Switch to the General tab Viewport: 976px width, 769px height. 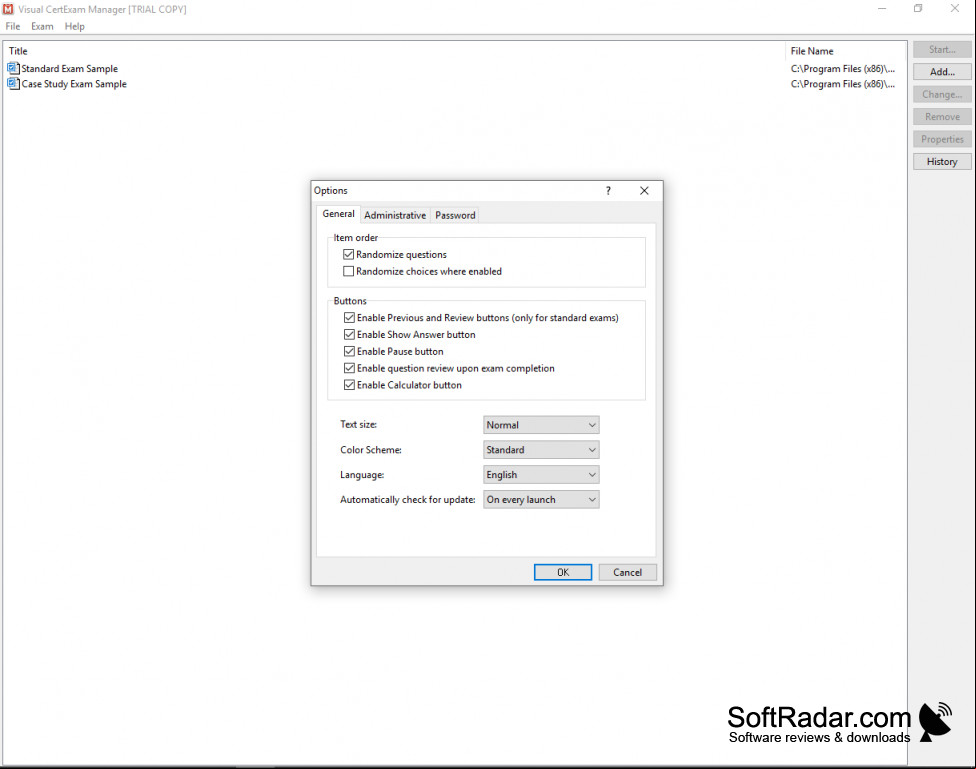[x=338, y=214]
